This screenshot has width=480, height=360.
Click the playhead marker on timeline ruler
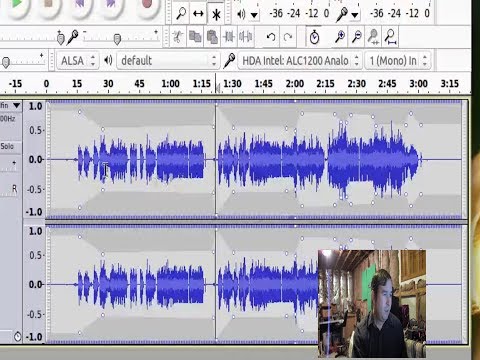point(218,88)
